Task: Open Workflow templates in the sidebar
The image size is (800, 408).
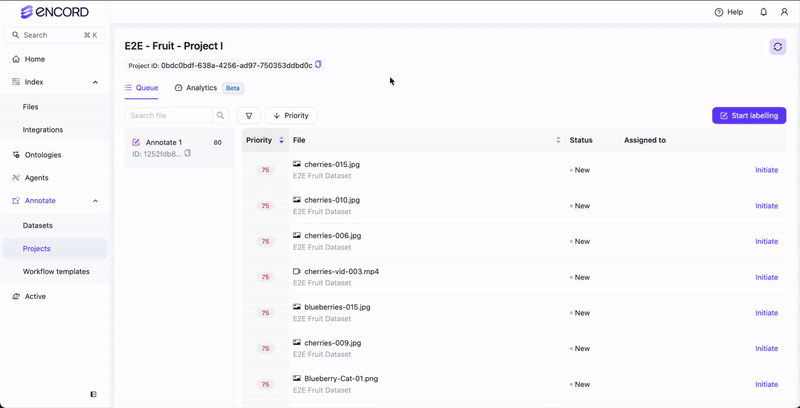Action: tap(55, 272)
